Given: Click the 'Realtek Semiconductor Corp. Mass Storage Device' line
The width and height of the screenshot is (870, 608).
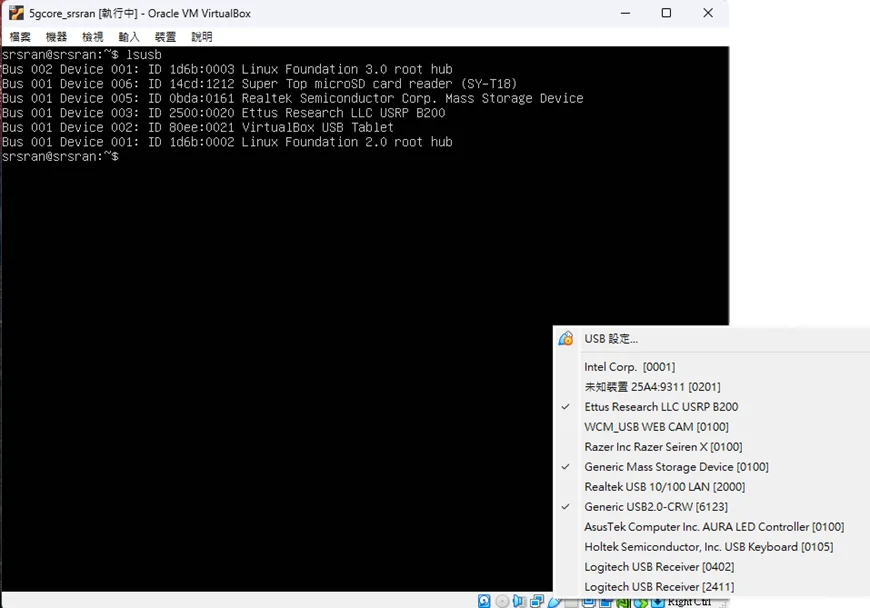Looking at the screenshot, I should coord(292,98).
